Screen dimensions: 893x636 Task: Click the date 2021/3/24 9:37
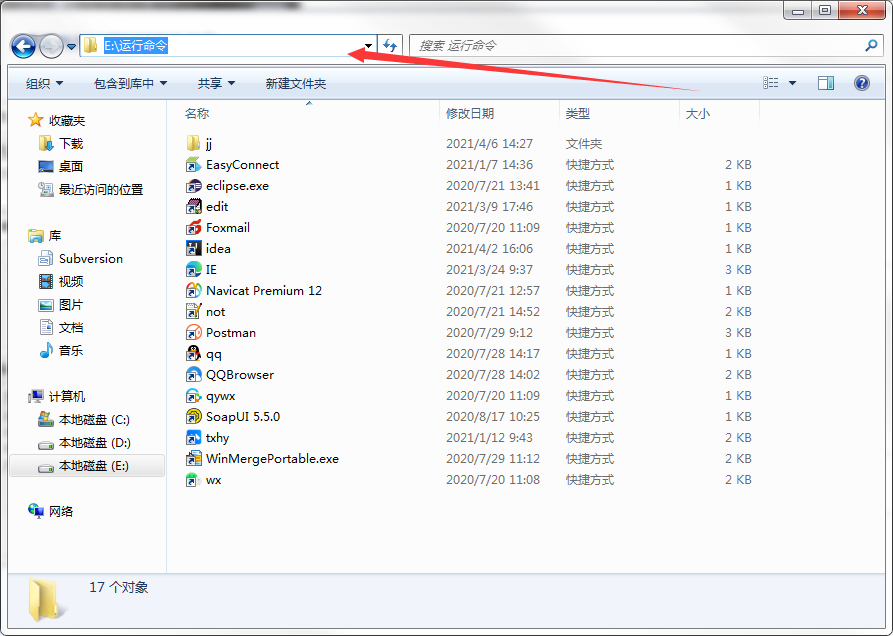489,269
